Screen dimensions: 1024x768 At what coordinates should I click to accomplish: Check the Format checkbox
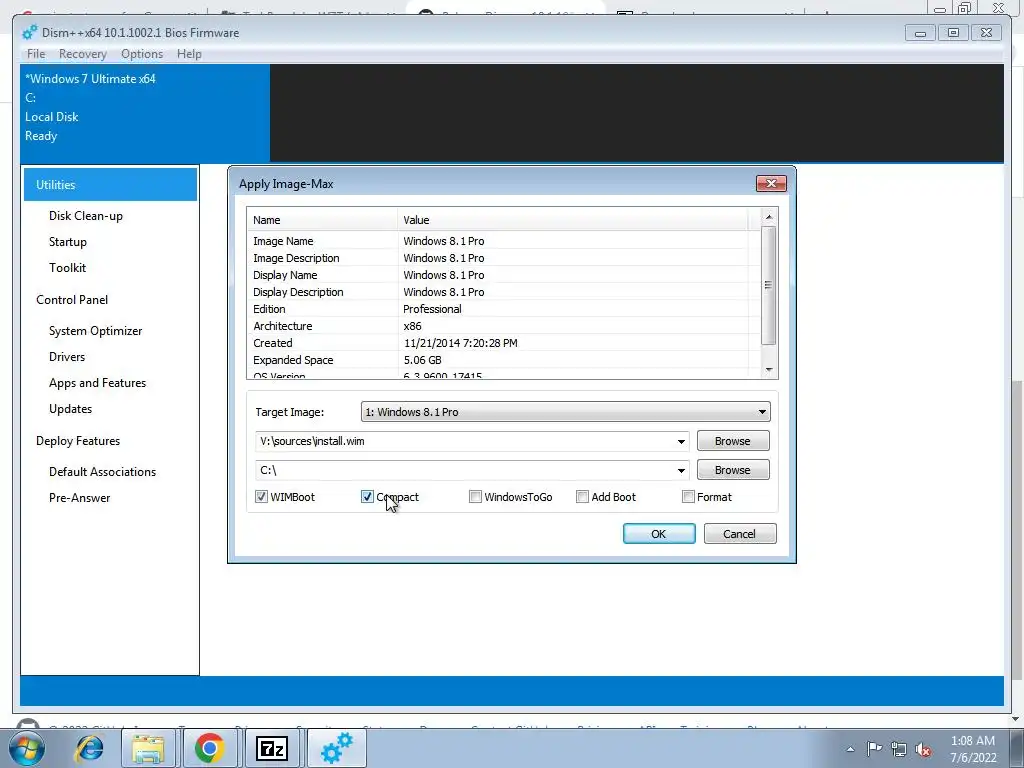[688, 497]
